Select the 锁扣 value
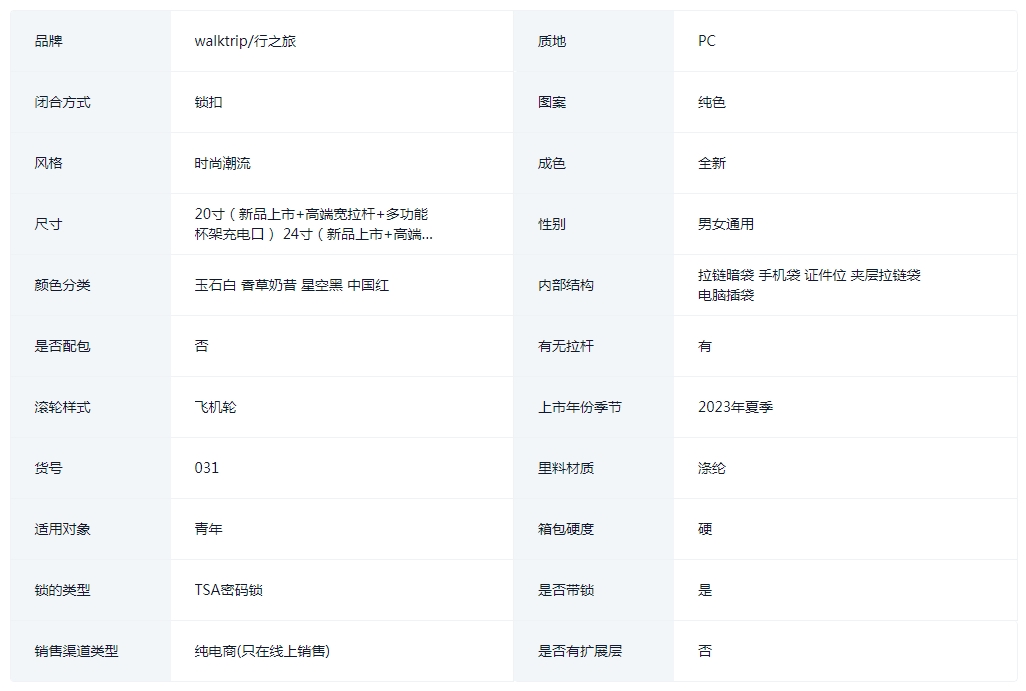The height and width of the screenshot is (691, 1026). pos(208,102)
